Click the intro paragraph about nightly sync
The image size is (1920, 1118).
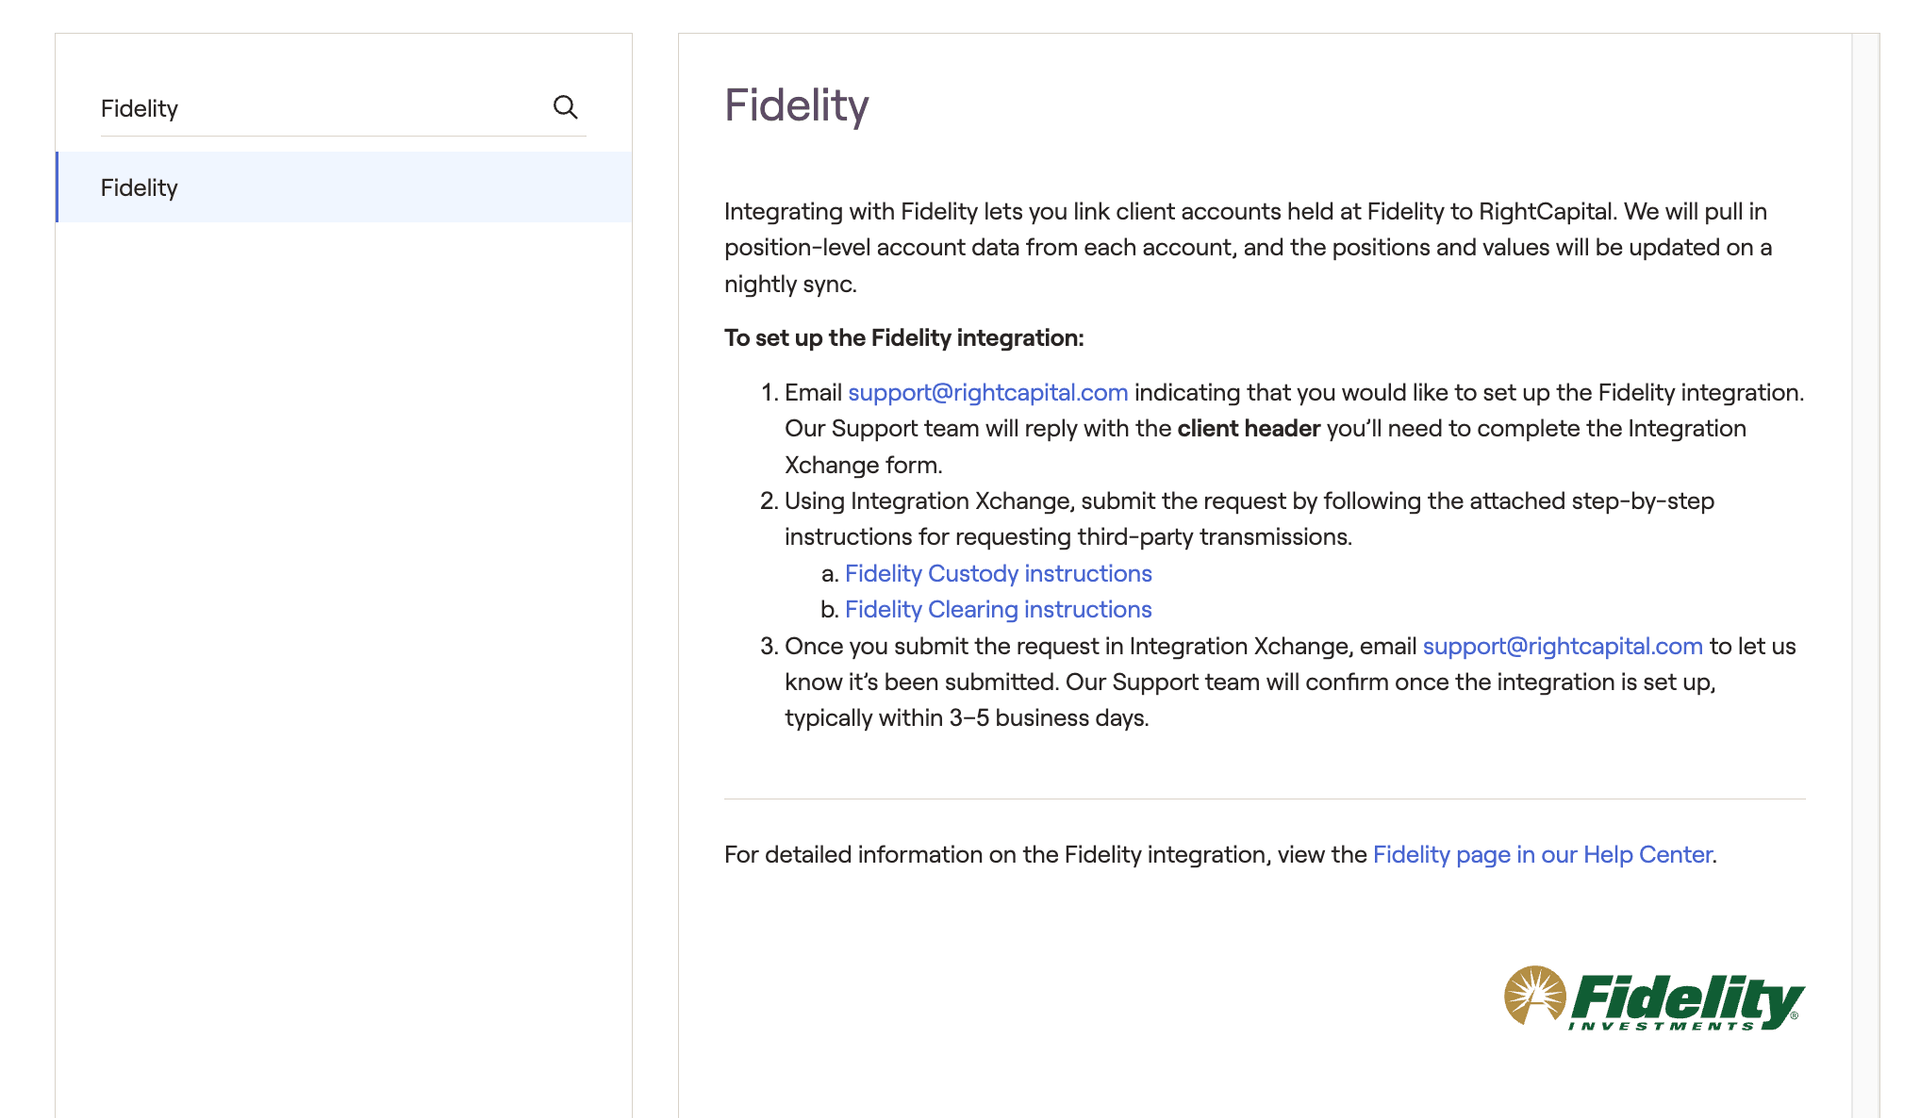click(1247, 247)
